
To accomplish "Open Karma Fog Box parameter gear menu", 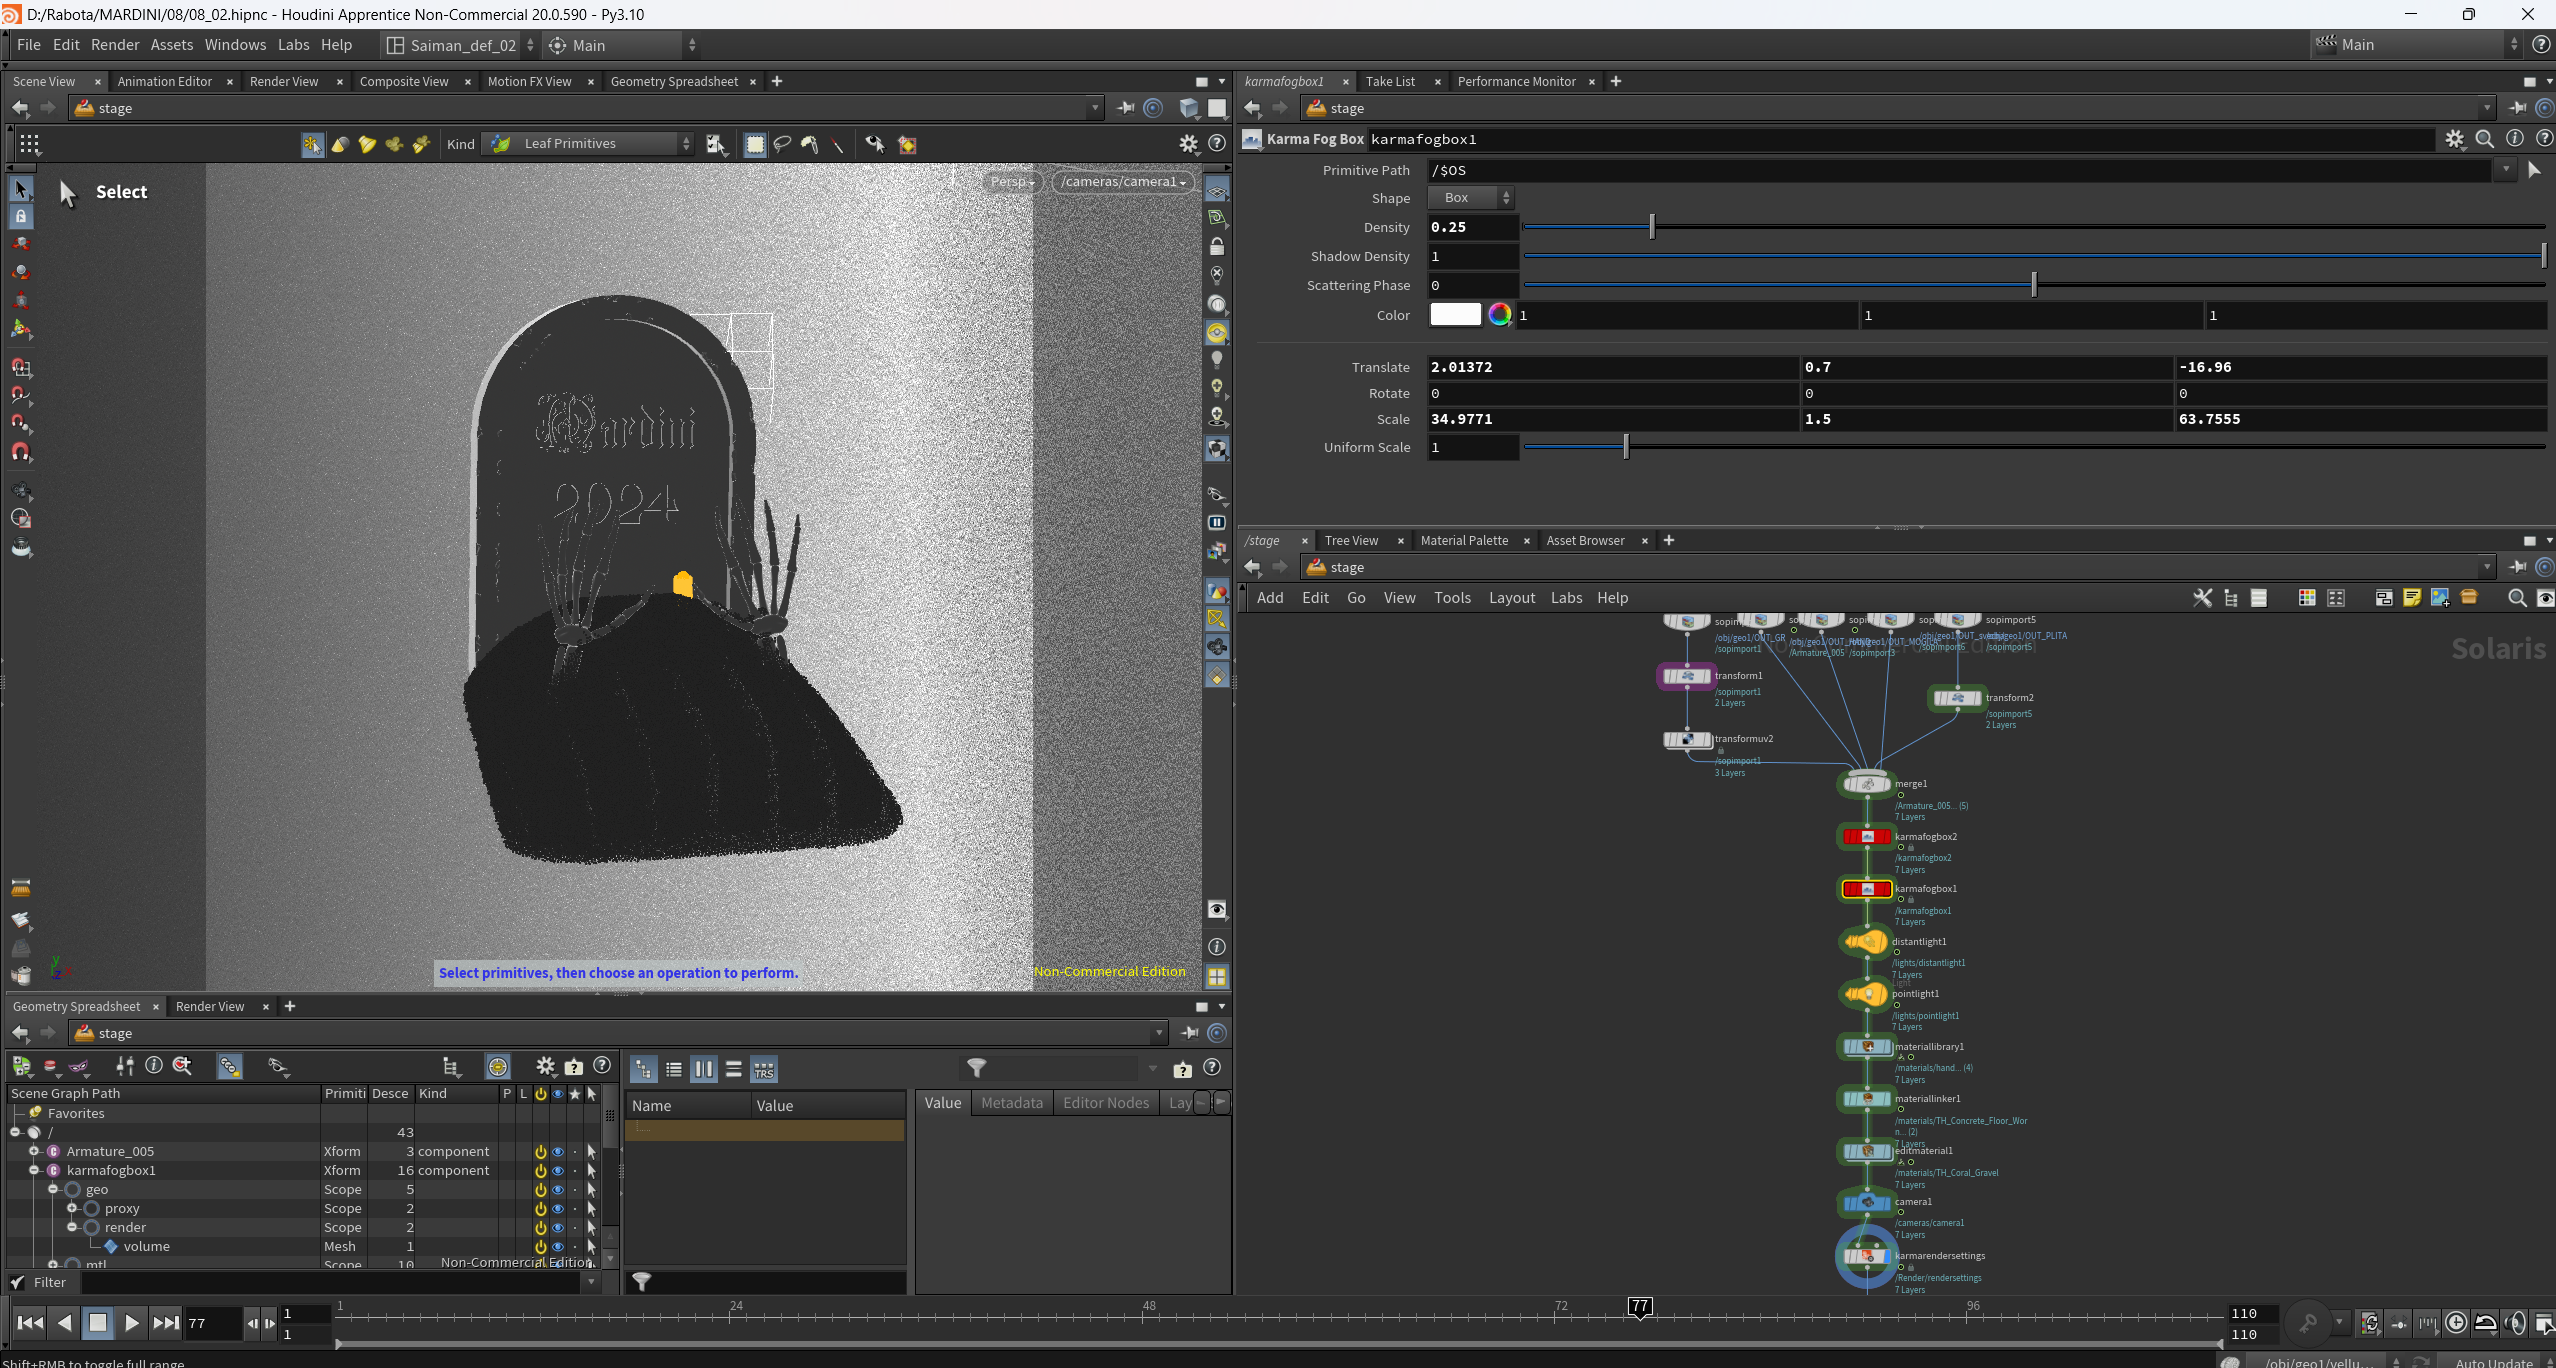I will click(2455, 139).
